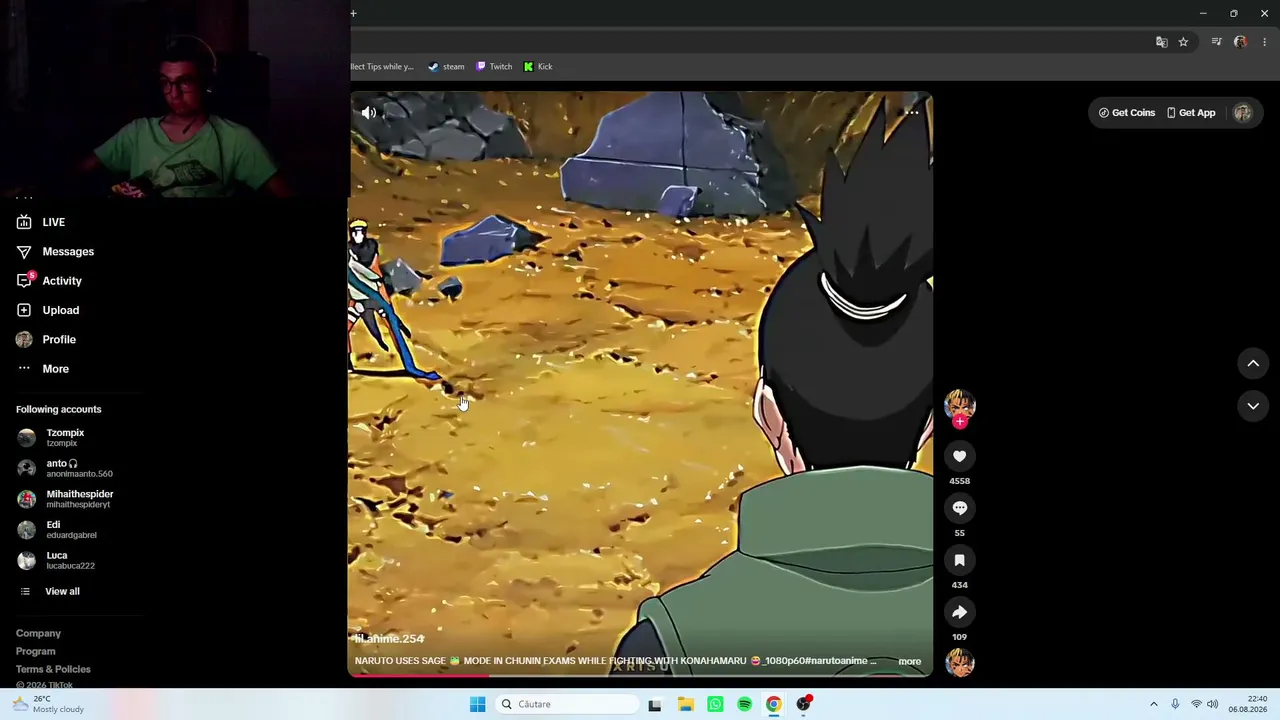Click the Get App button
The width and height of the screenshot is (1280, 720).
pos(1191,113)
